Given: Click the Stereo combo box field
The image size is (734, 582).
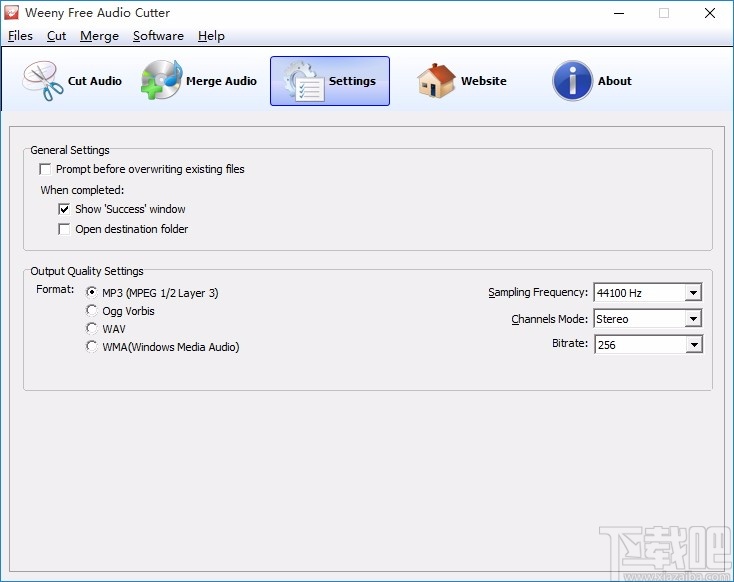Looking at the screenshot, I should 648,319.
